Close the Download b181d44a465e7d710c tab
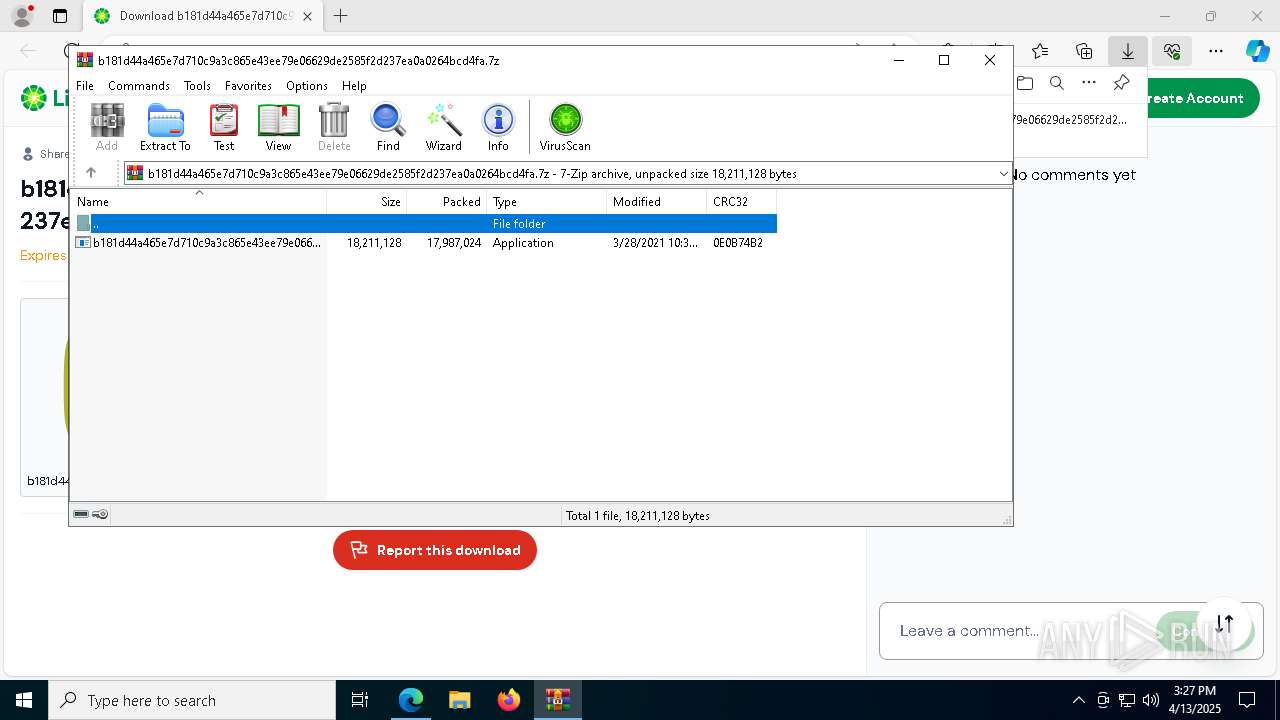Viewport: 1280px width, 720px height. pos(307,16)
